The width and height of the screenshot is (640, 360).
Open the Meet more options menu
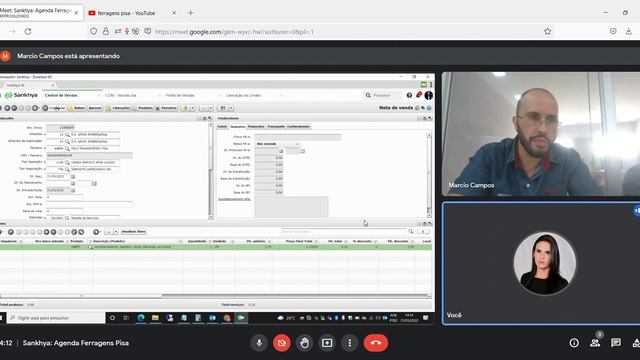point(350,343)
